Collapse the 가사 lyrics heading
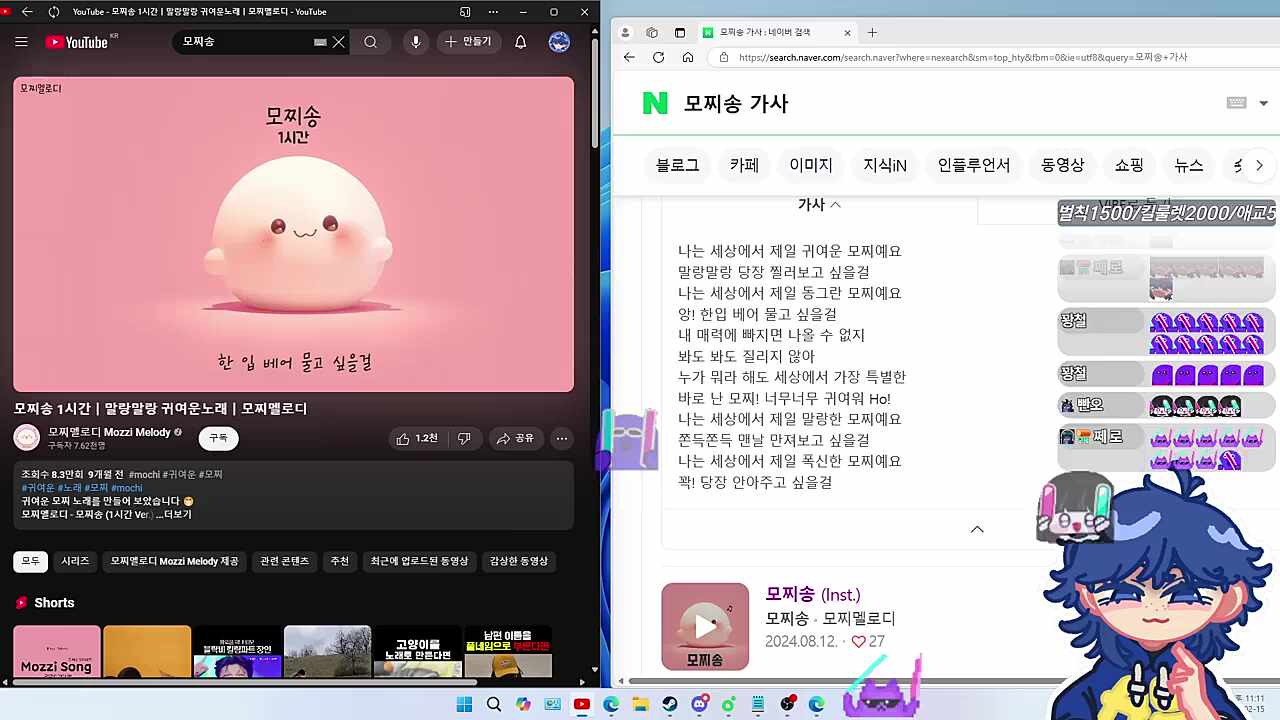 (819, 204)
